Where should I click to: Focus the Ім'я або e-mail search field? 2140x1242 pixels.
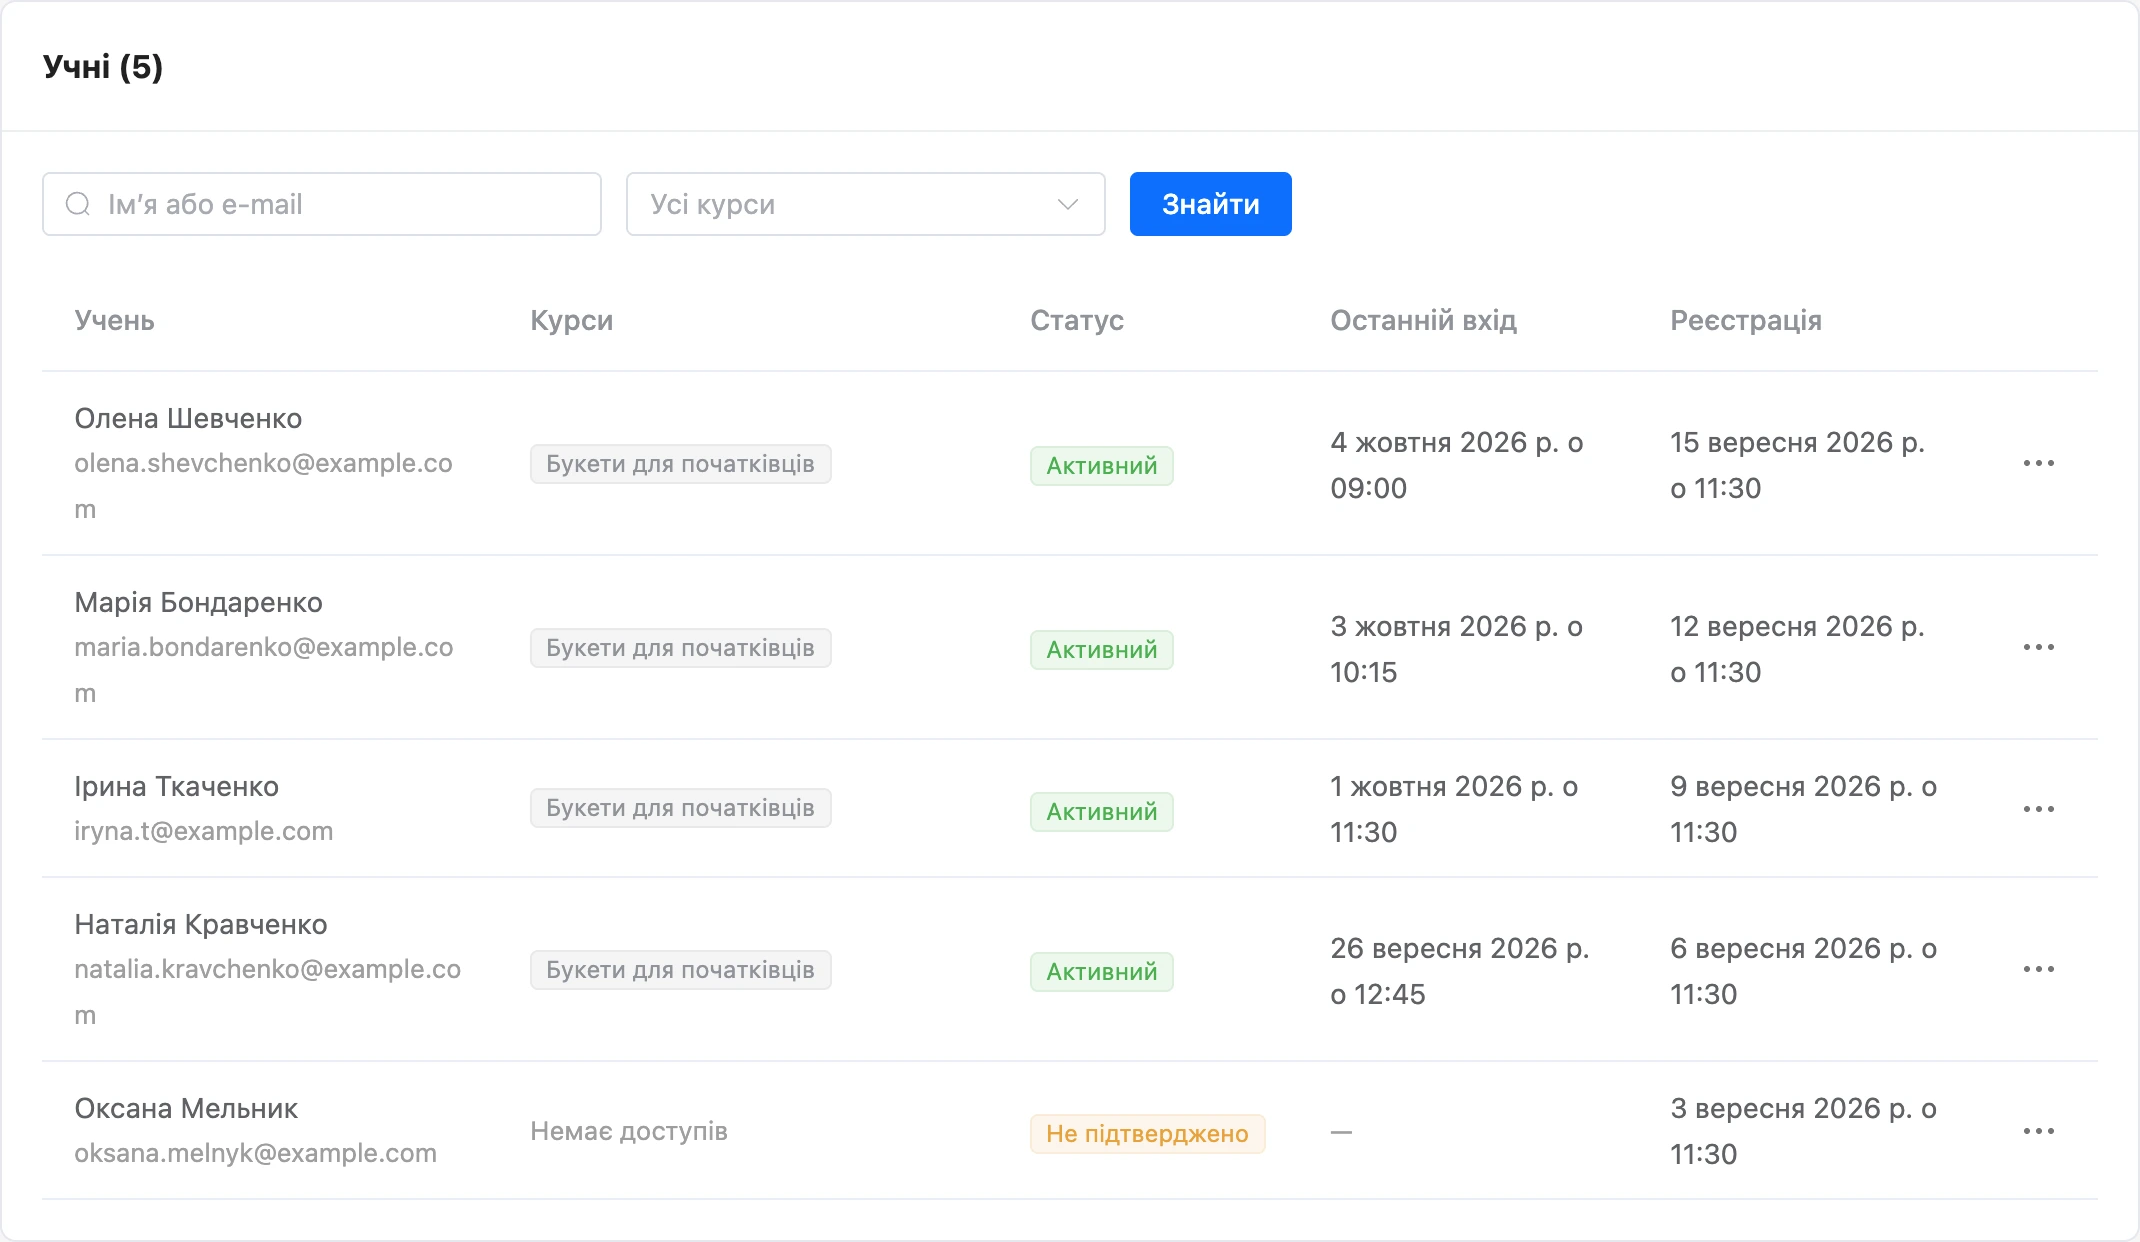pos(322,204)
